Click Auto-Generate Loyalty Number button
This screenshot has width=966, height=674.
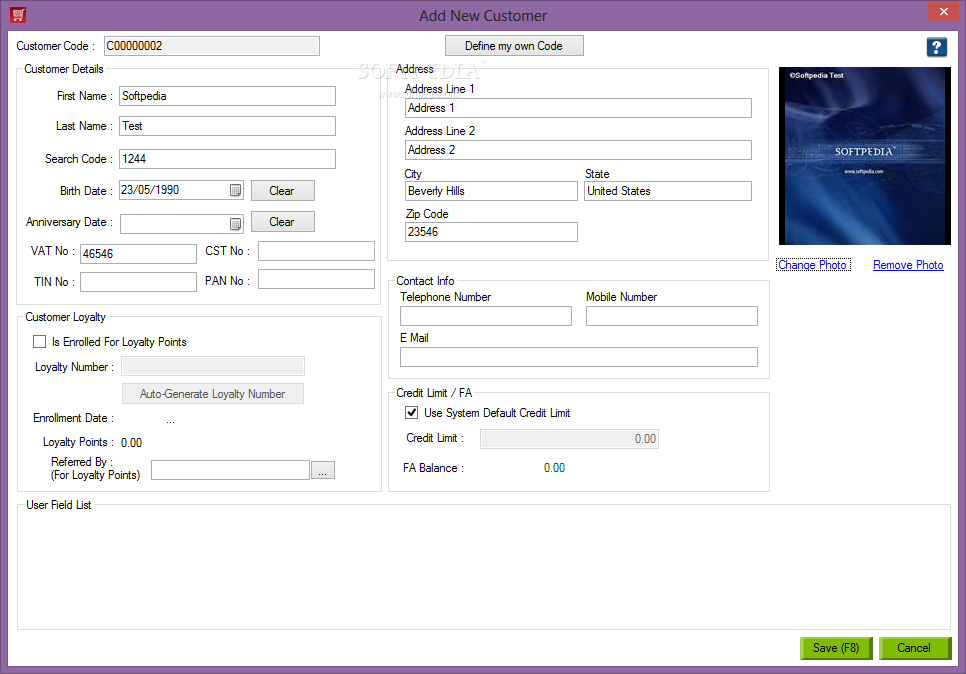tap(213, 394)
